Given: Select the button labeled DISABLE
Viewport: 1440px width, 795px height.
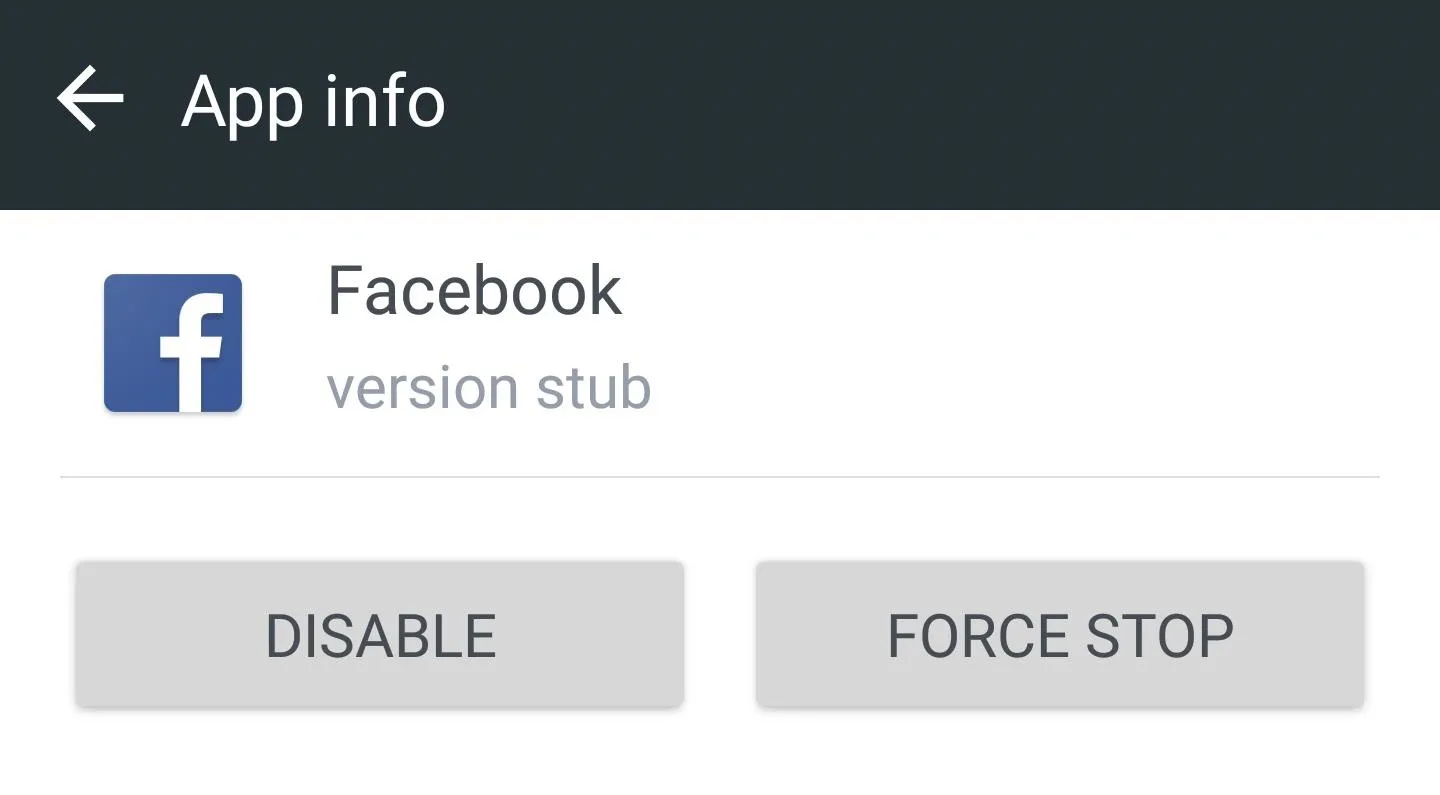Looking at the screenshot, I should [x=380, y=635].
